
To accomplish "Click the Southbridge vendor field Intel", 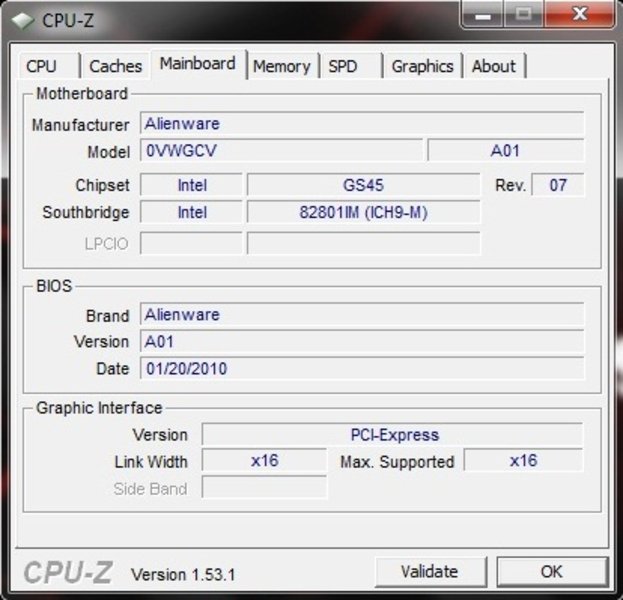I will click(x=192, y=212).
